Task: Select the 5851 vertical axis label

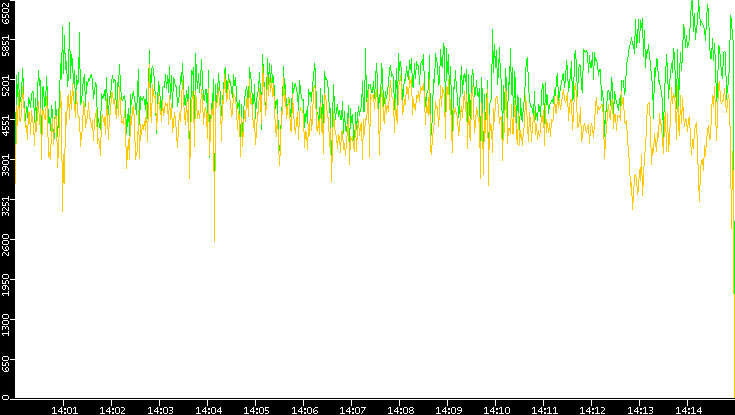Action: coord(6,46)
